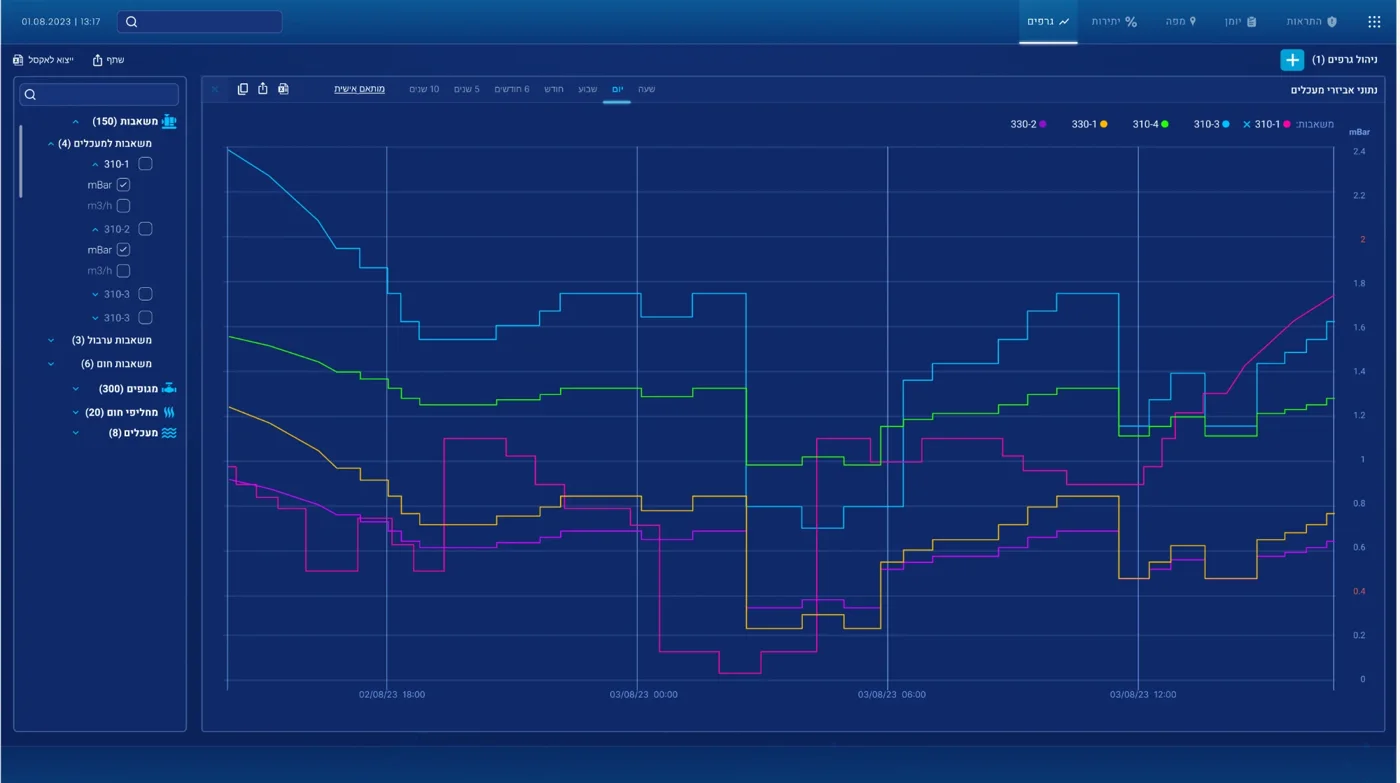Viewport: 1400px width, 783px height.
Task: Select the 5 שנים range
Action: 467,89
